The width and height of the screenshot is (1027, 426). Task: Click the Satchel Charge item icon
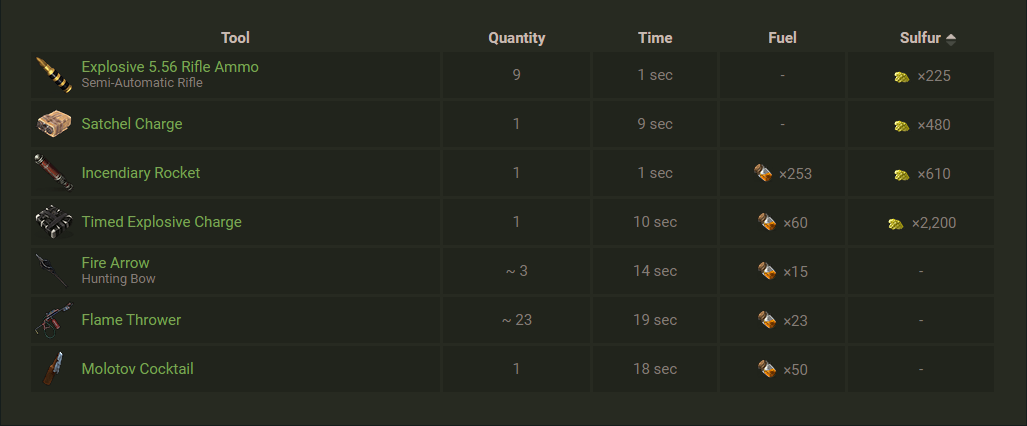(53, 124)
